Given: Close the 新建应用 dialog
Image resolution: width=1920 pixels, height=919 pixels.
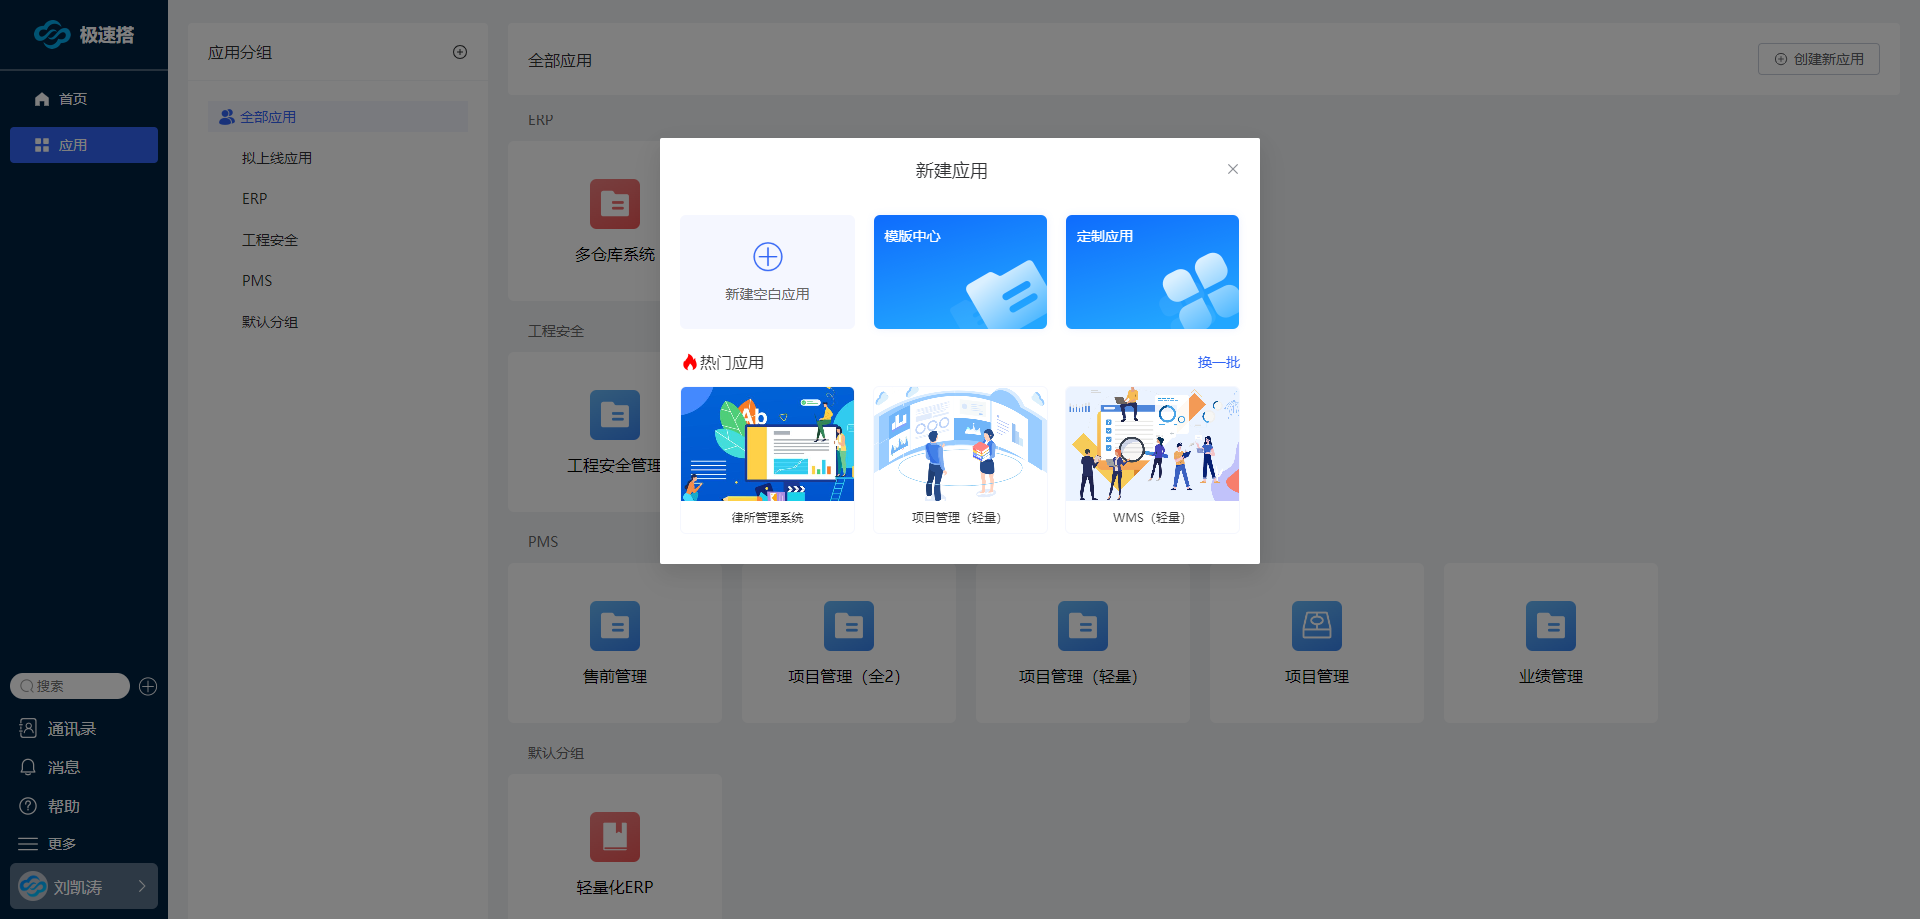Looking at the screenshot, I should pos(1233,169).
